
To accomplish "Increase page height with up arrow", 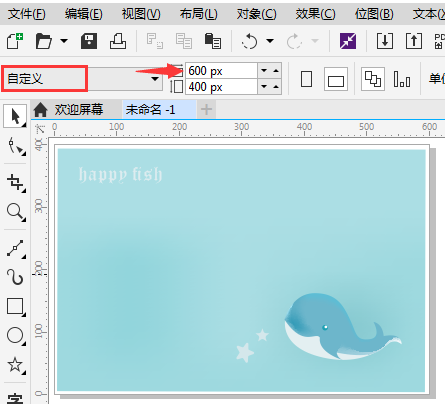I will (x=276, y=87).
